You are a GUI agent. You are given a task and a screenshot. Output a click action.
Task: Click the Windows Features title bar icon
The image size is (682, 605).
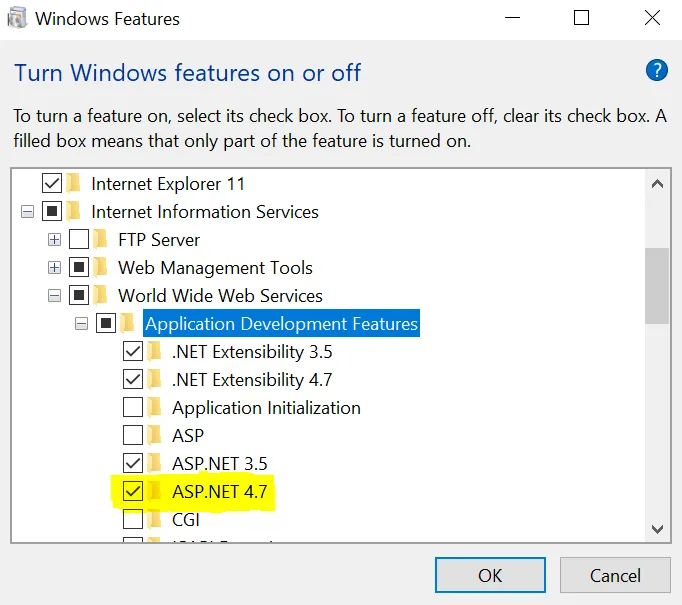(x=17, y=18)
